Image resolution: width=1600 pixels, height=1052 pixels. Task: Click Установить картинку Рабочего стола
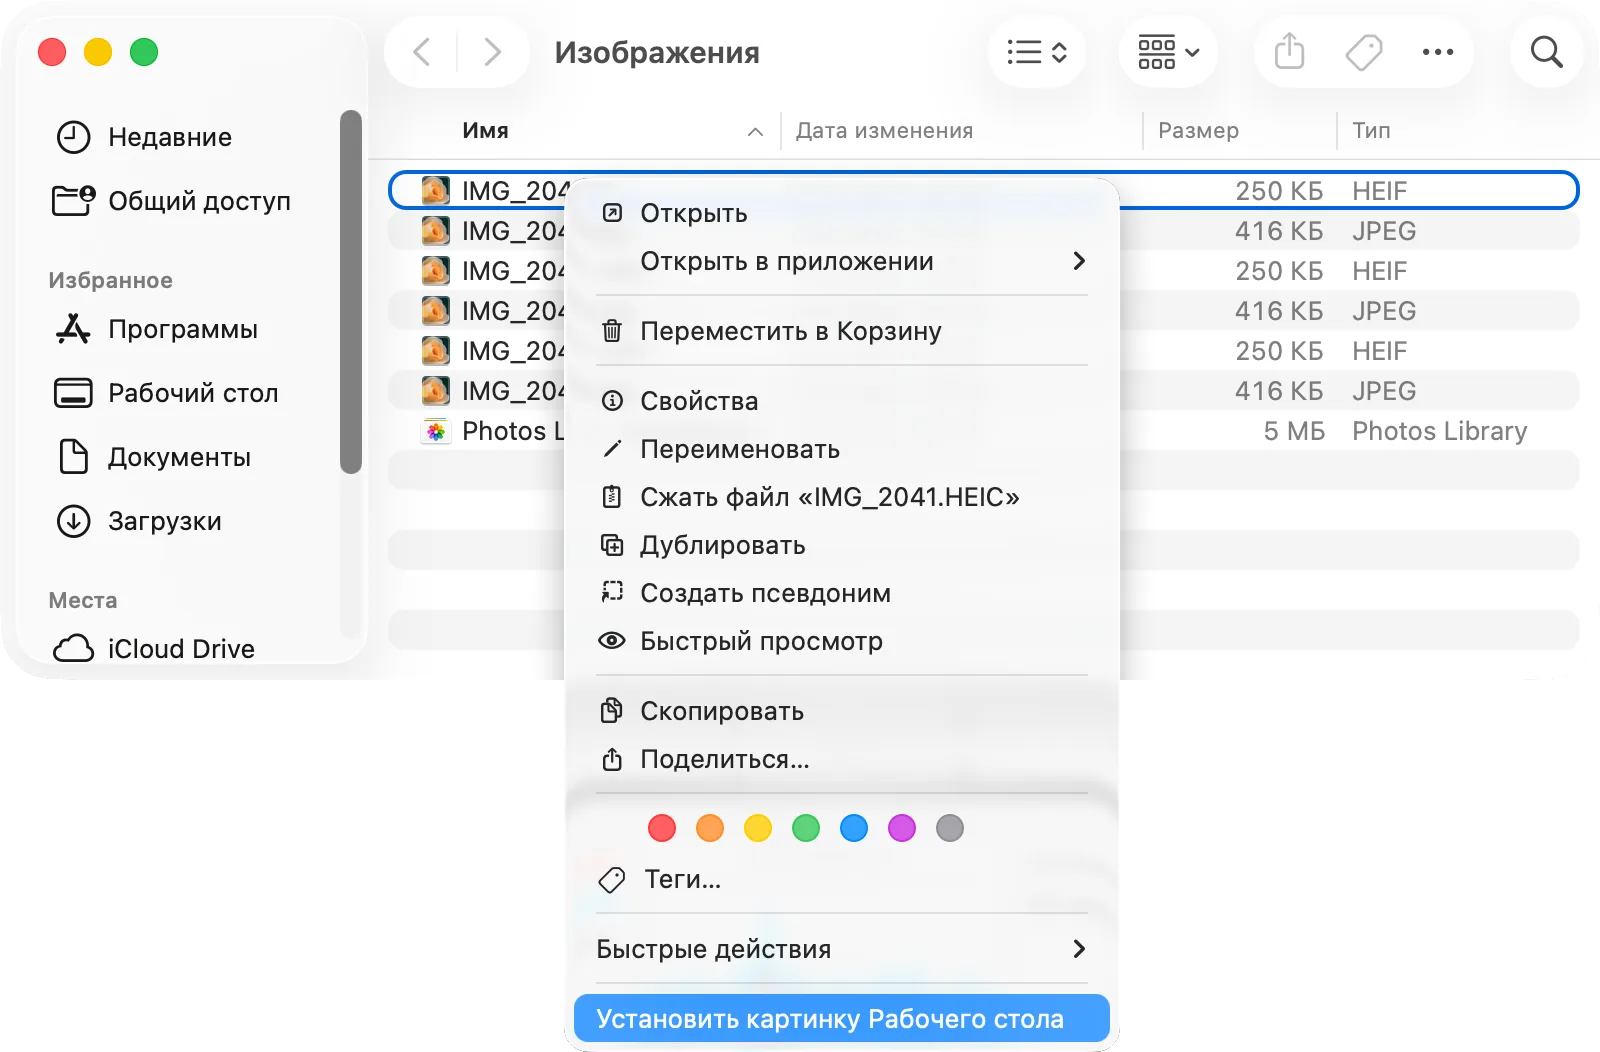coord(841,1019)
